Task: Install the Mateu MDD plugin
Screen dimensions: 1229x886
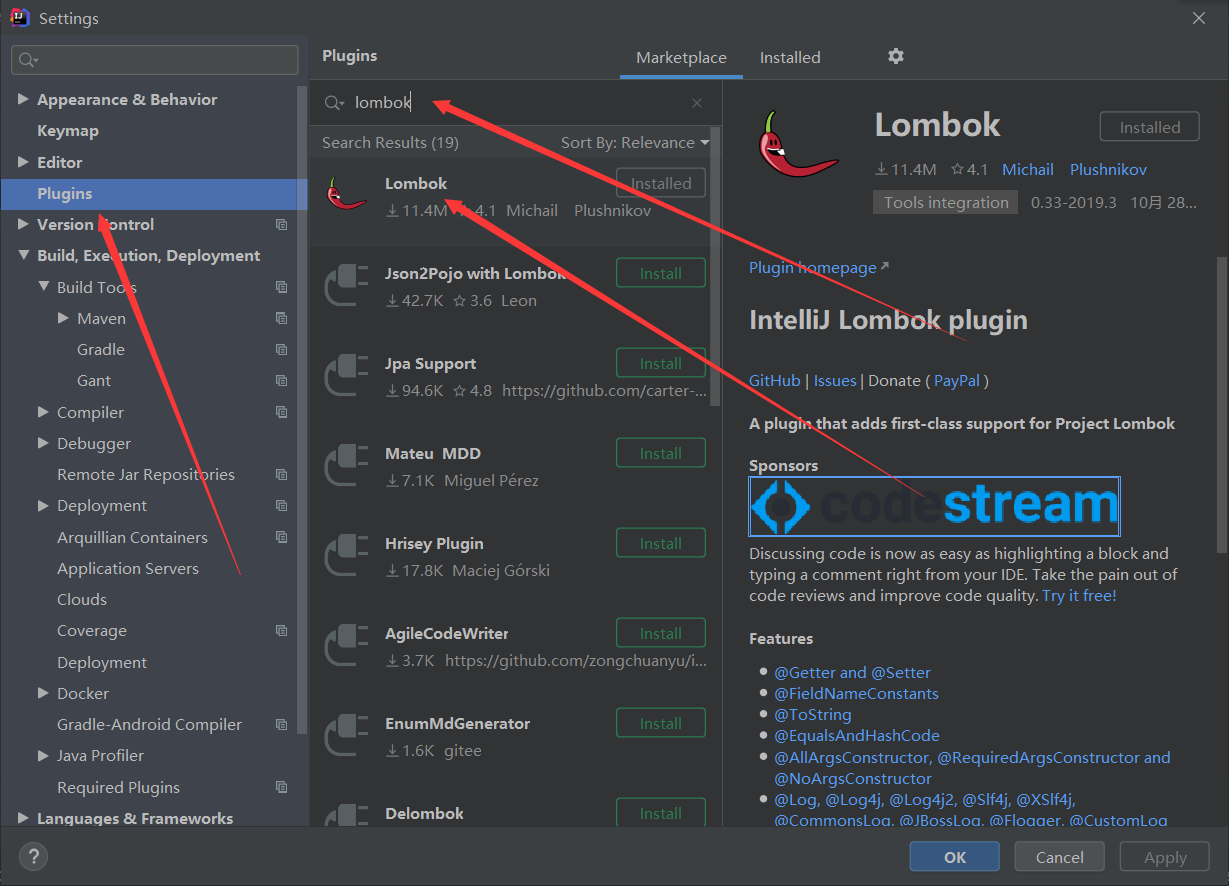Action: [x=661, y=453]
